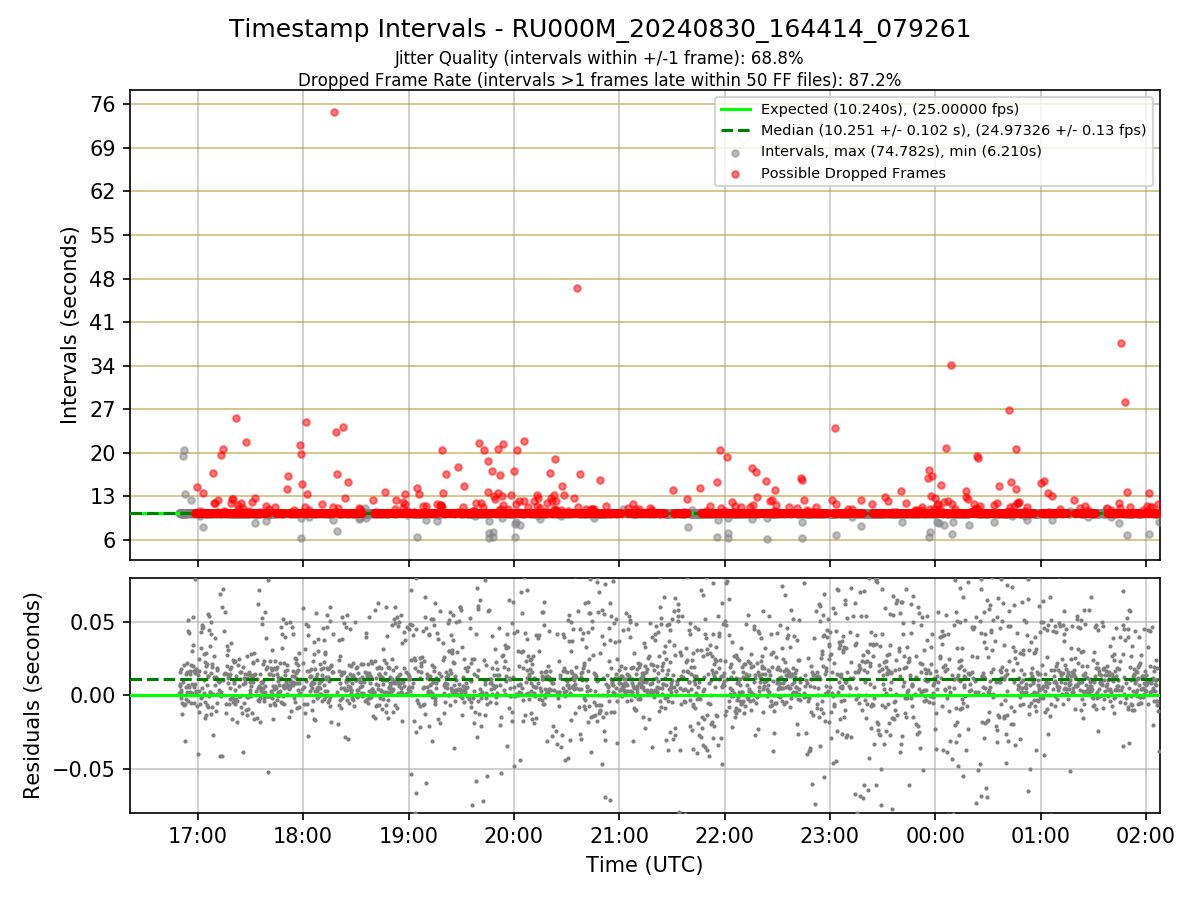Click the 'Expected (10.240s)' legend entry
Screen dimensions: 1200x900
point(890,109)
